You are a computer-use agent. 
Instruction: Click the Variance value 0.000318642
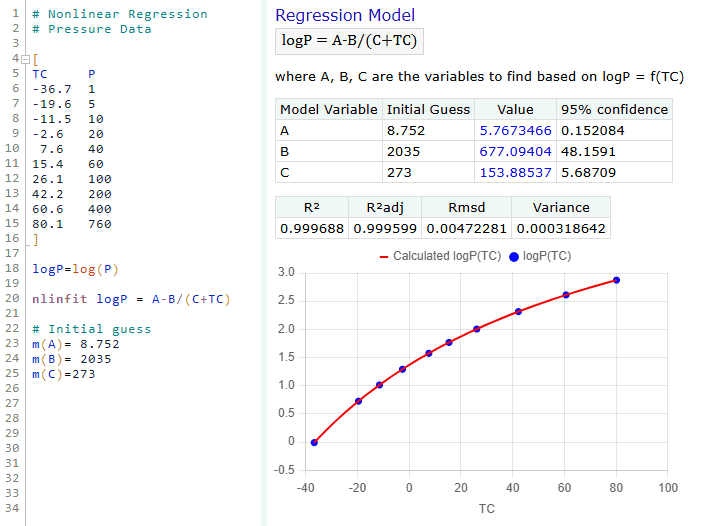(x=560, y=228)
